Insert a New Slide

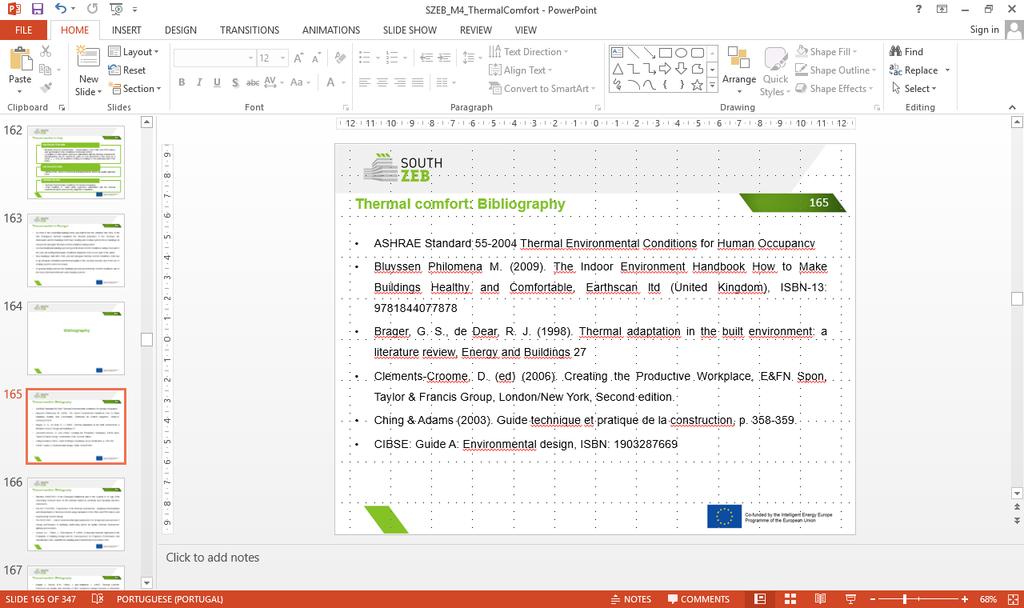[x=88, y=71]
